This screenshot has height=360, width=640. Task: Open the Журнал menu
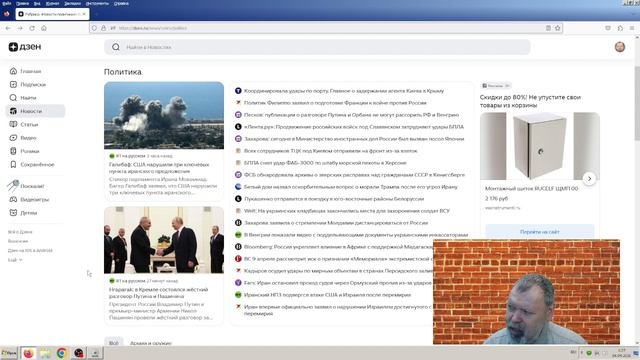(52, 3)
